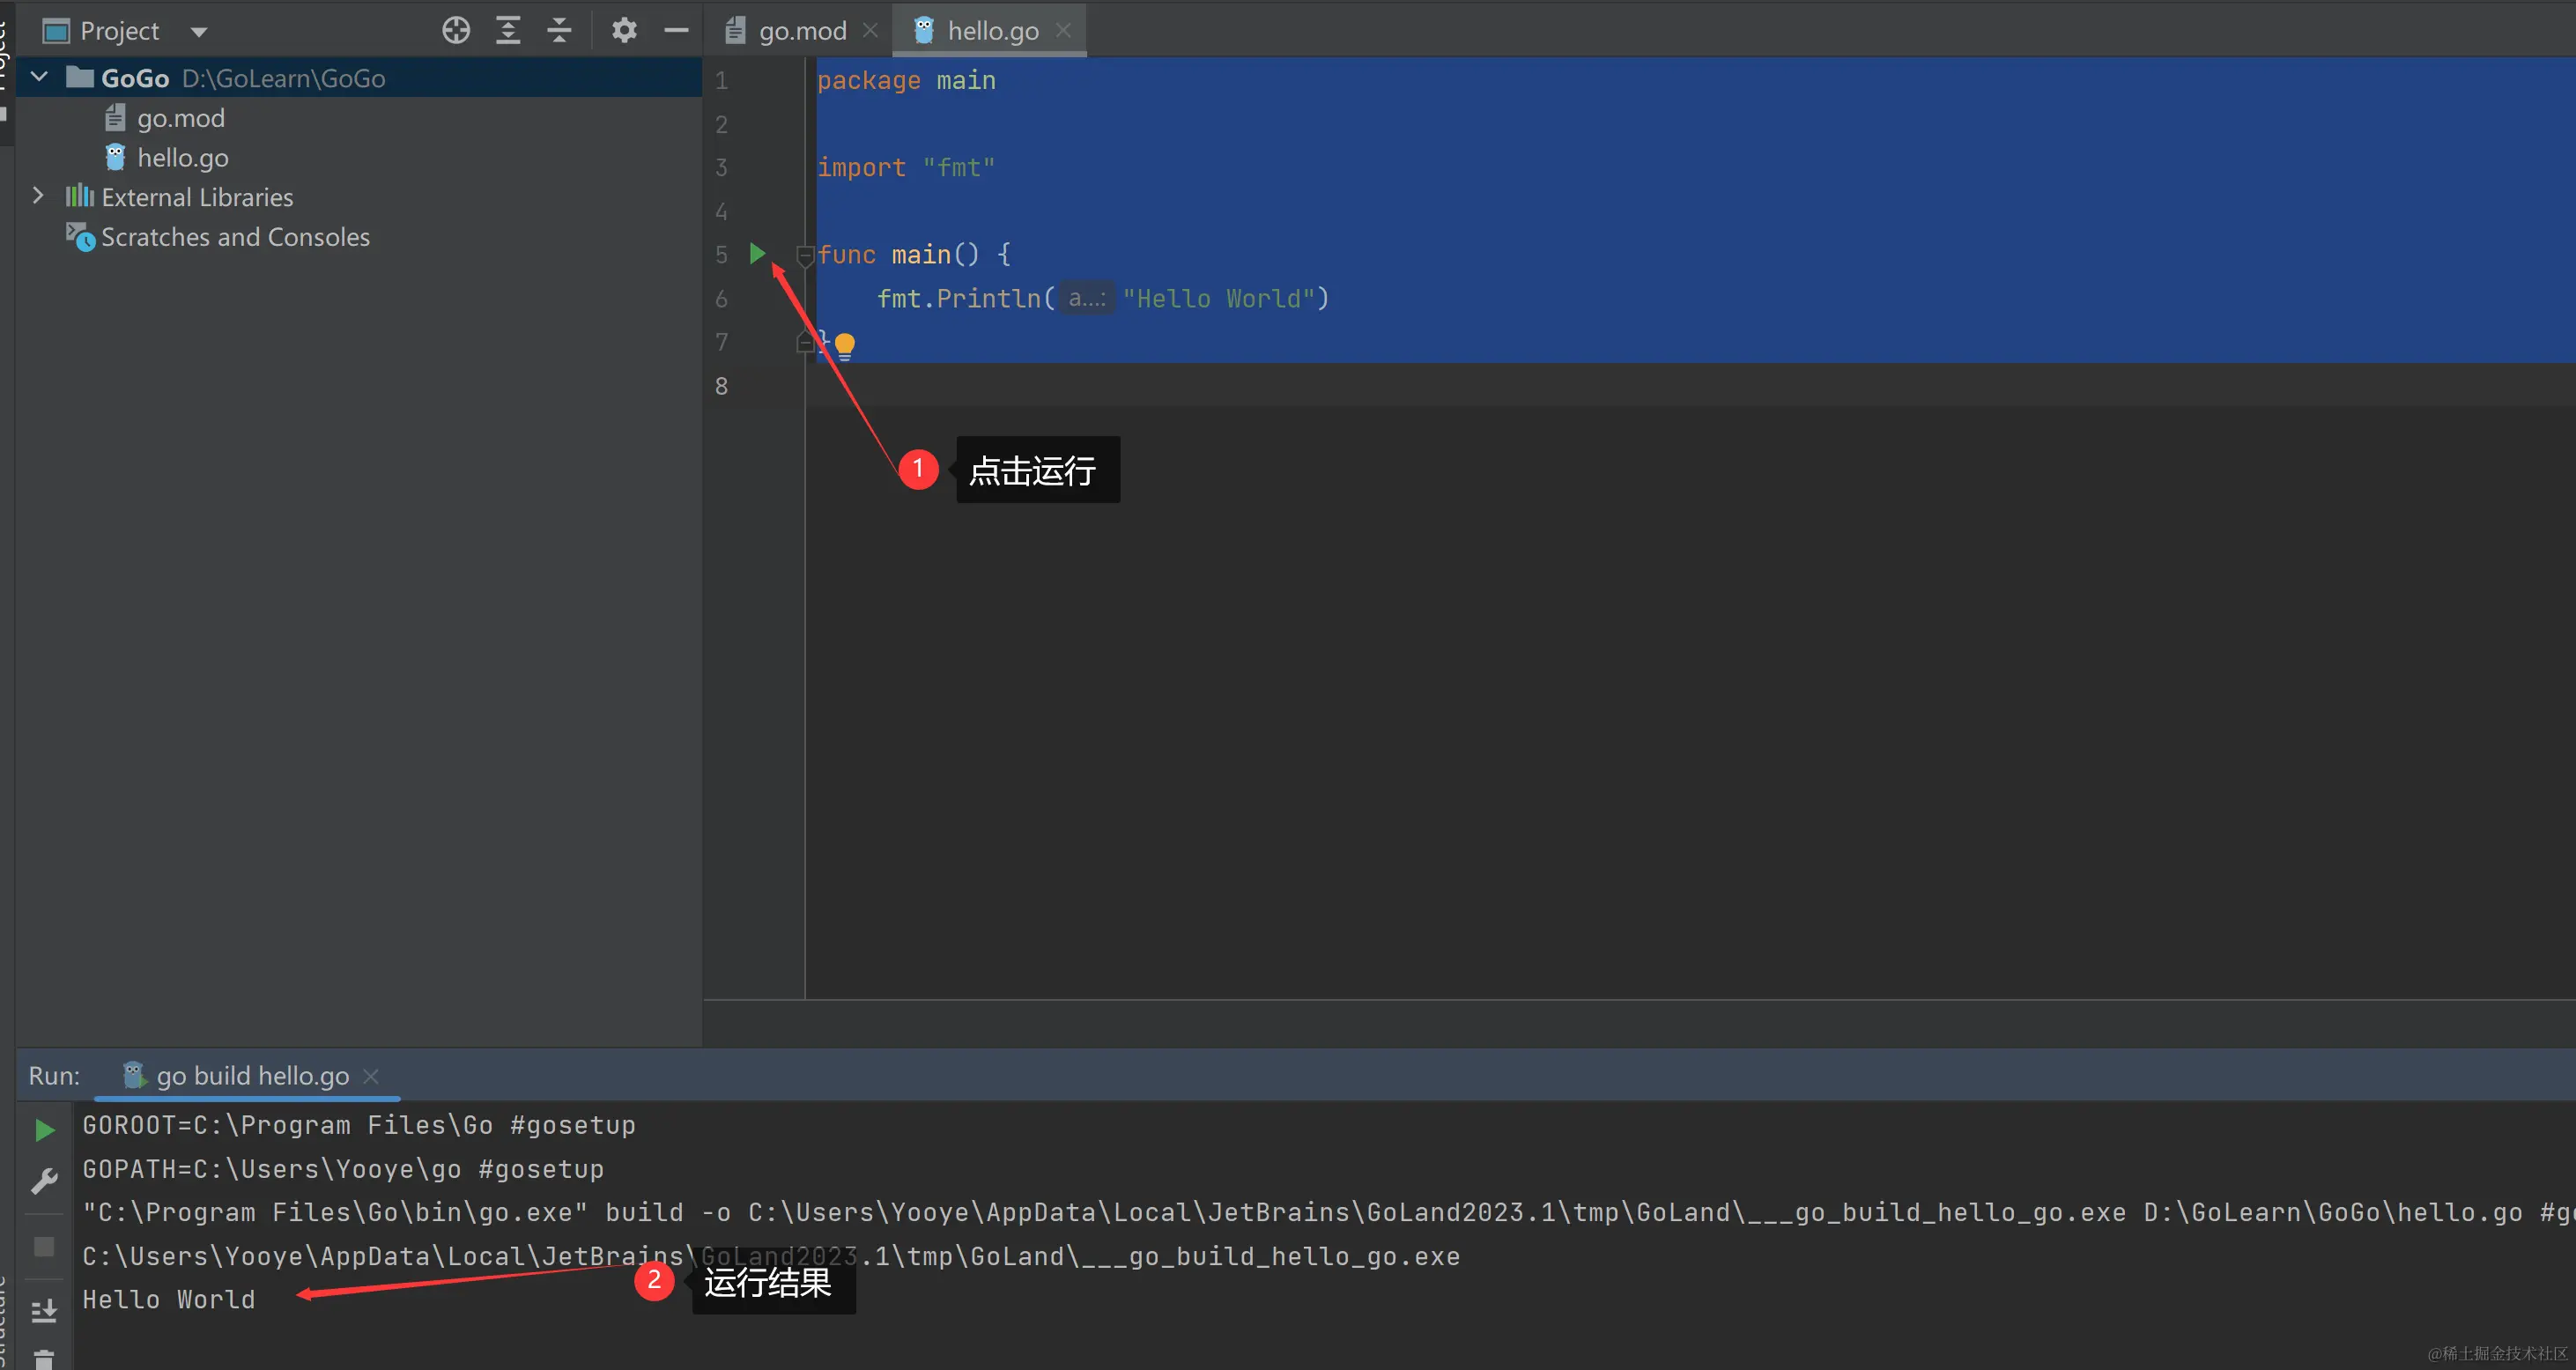Click the Collapse All icon in Project panel
Image resolution: width=2576 pixels, height=1370 pixels.
(559, 30)
